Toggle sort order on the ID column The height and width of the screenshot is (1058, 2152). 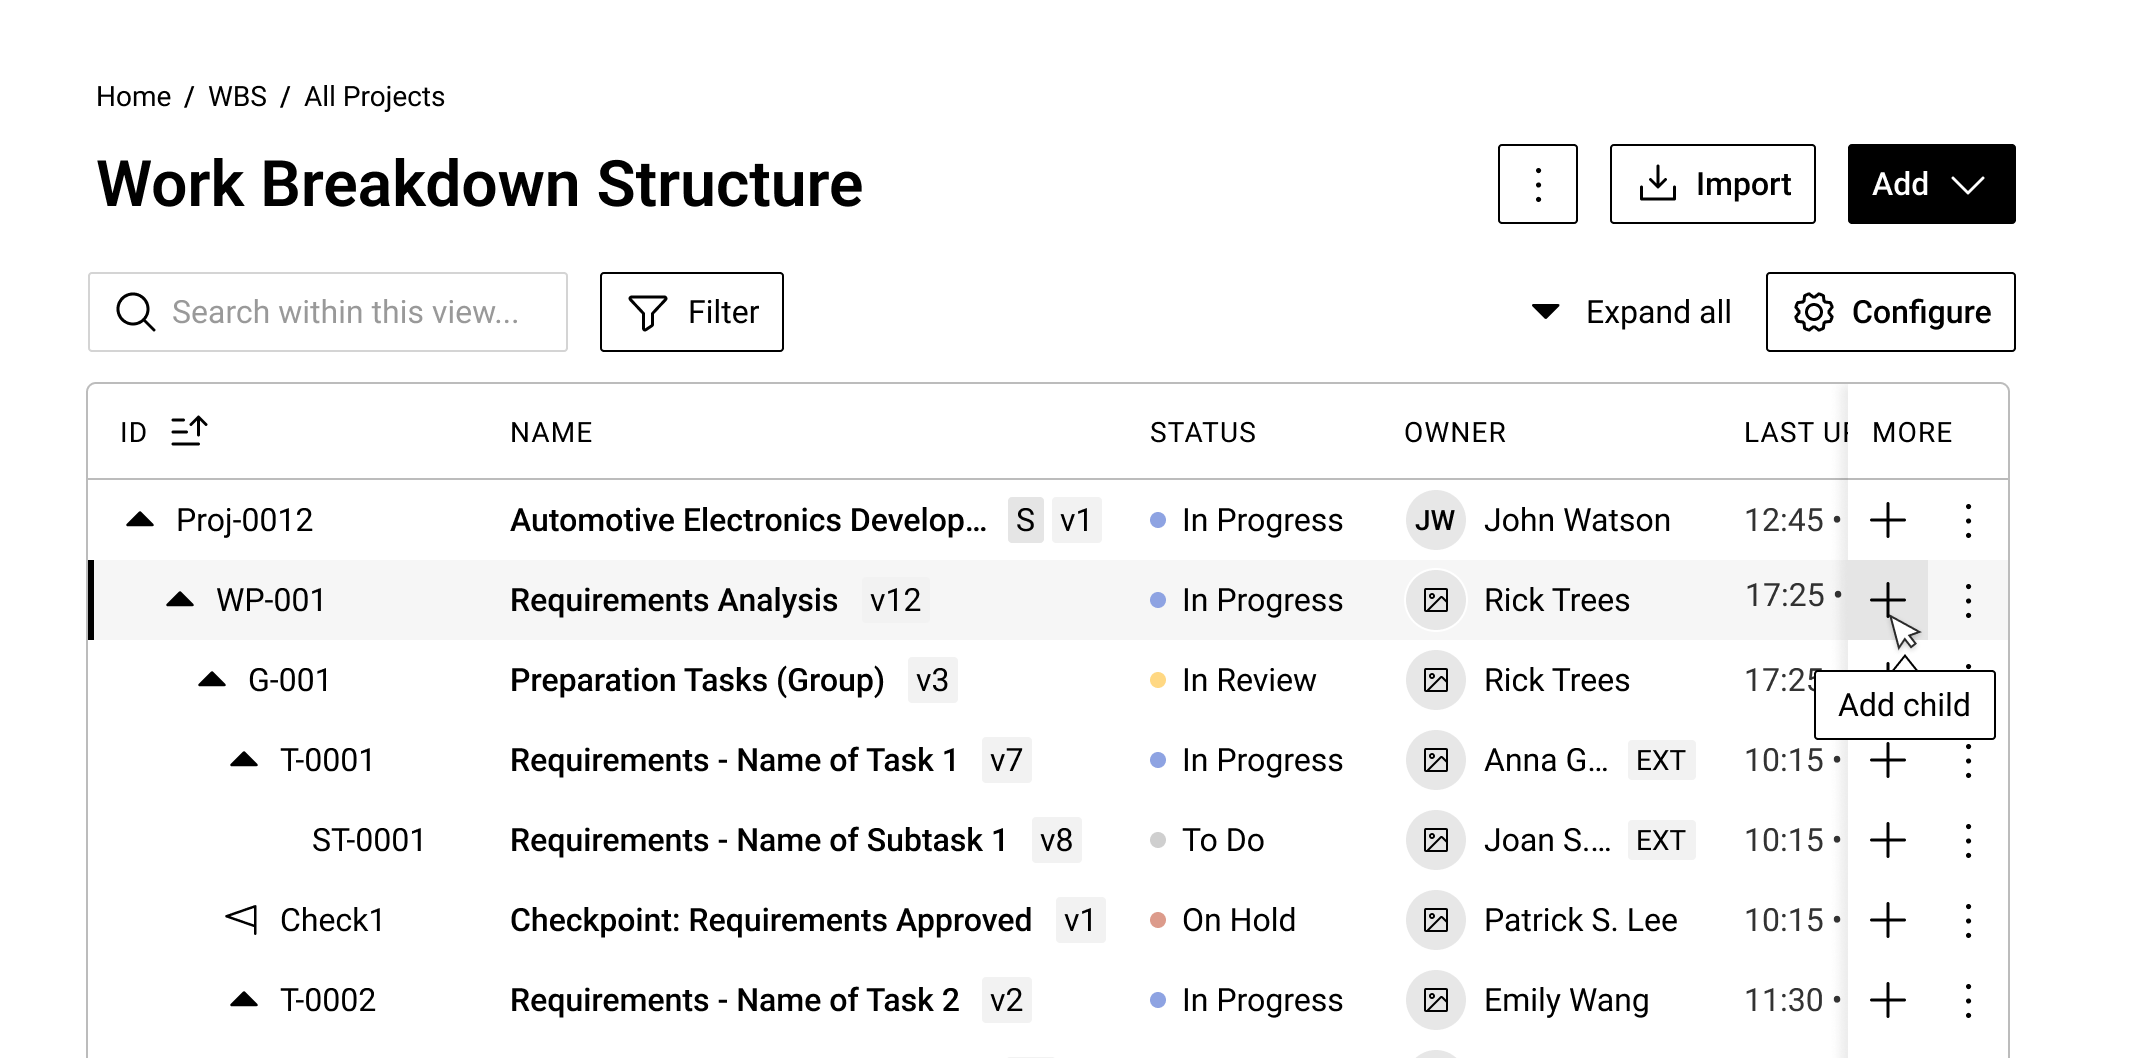click(x=188, y=431)
